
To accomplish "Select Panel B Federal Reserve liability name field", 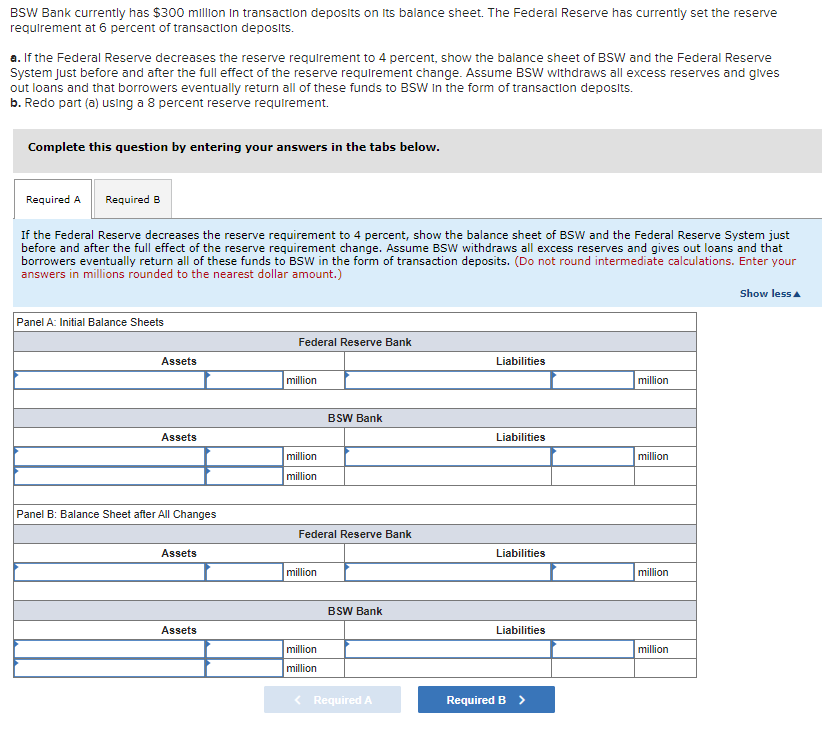I will click(x=448, y=572).
